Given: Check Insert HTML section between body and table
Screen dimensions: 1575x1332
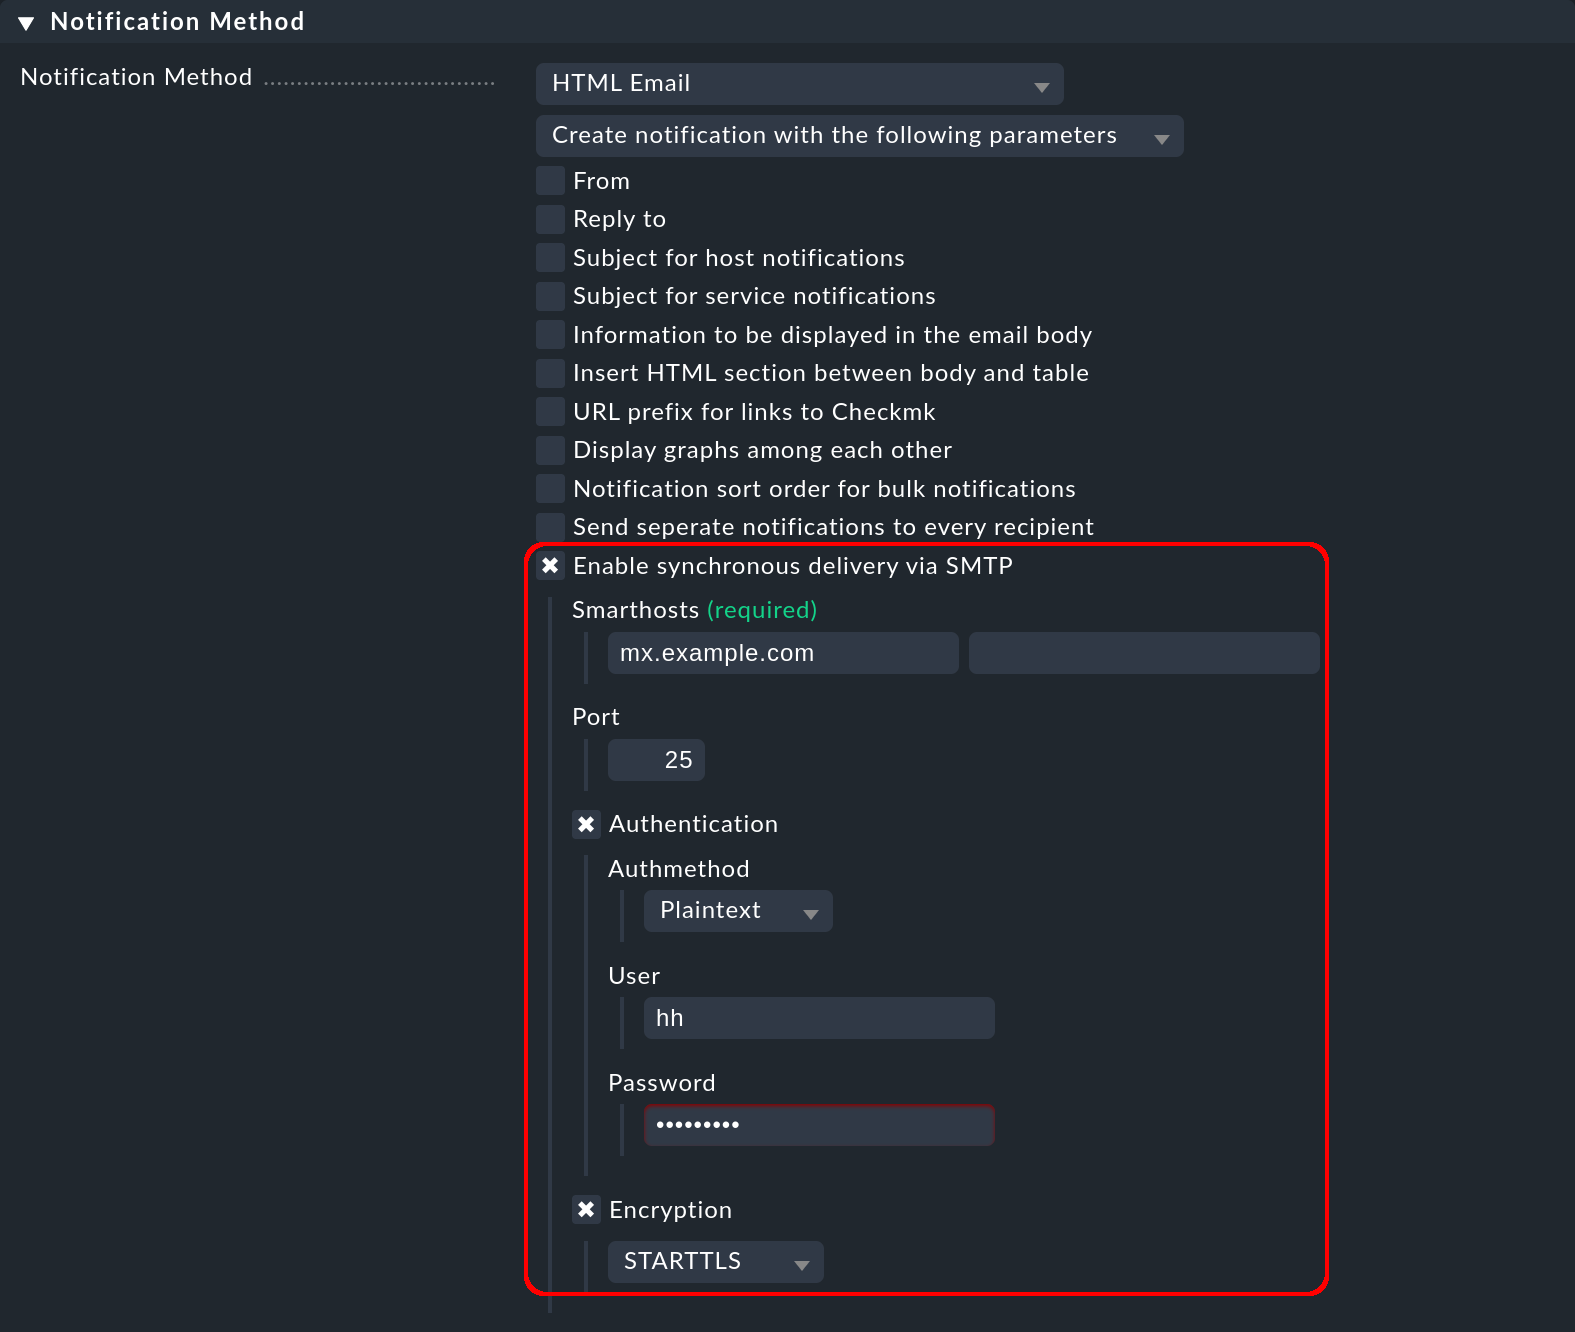Looking at the screenshot, I should [550, 373].
